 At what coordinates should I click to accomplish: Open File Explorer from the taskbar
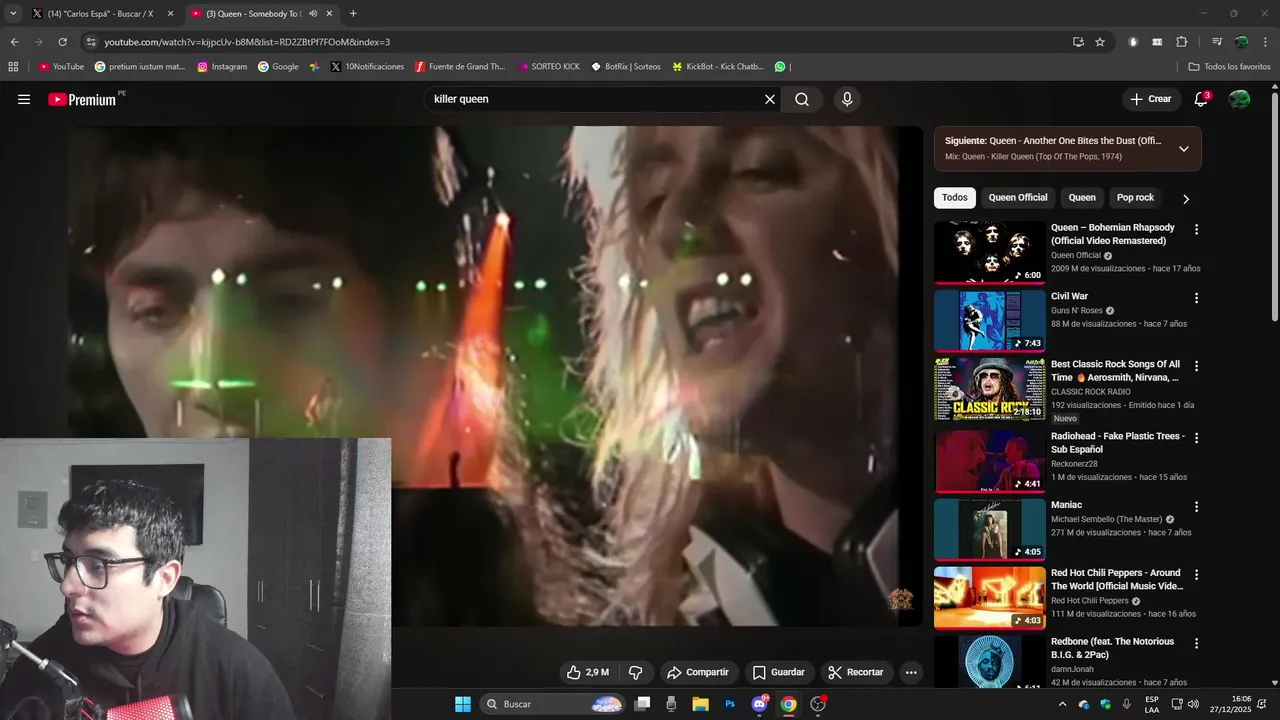tap(700, 704)
